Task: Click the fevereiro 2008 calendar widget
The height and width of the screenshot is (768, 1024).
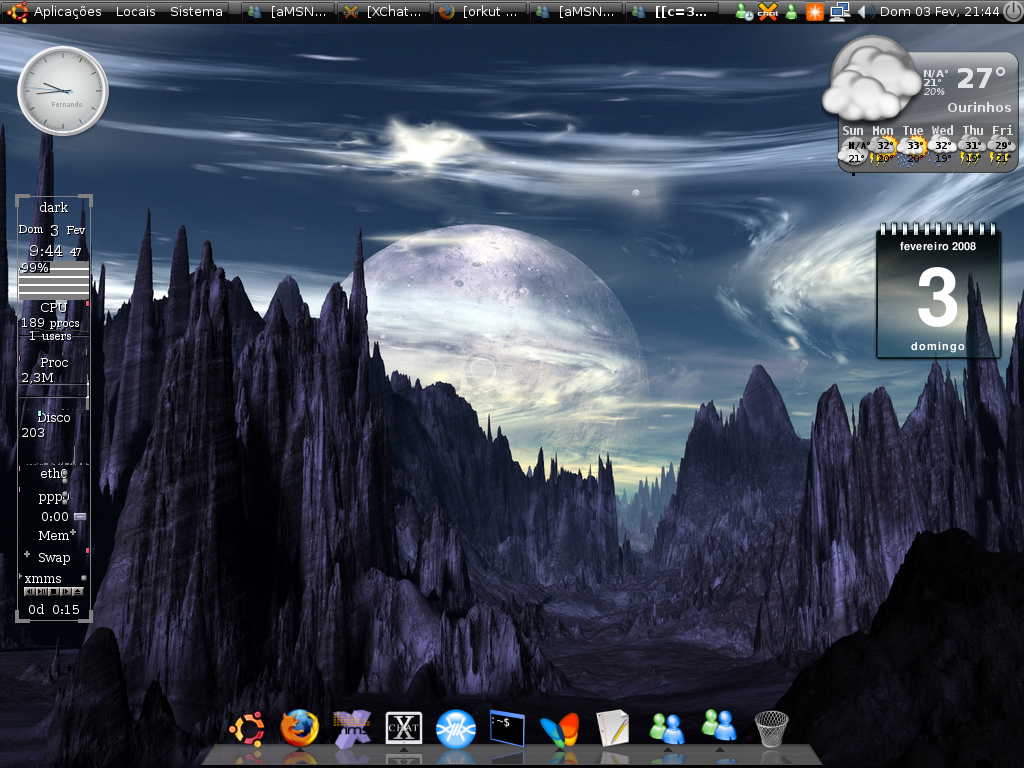Action: 938,291
